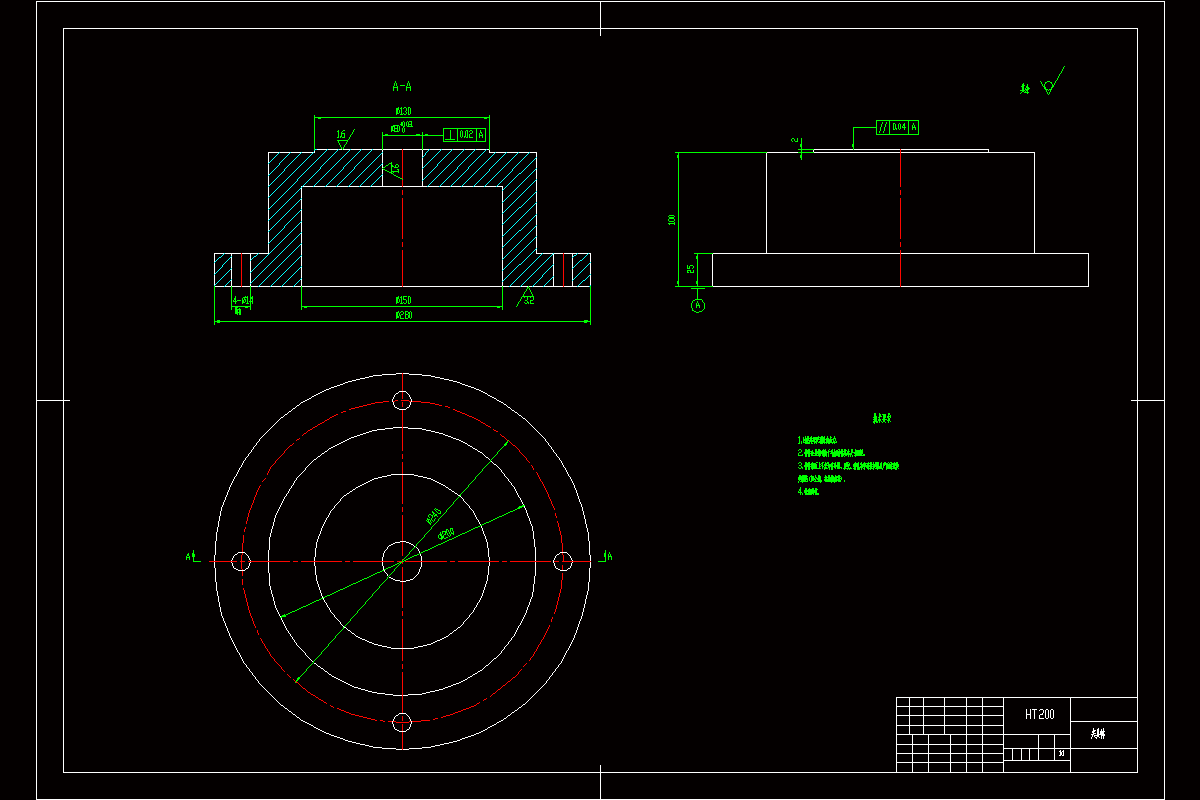Select the circled datum A symbol
1200x800 pixels.
(698, 305)
